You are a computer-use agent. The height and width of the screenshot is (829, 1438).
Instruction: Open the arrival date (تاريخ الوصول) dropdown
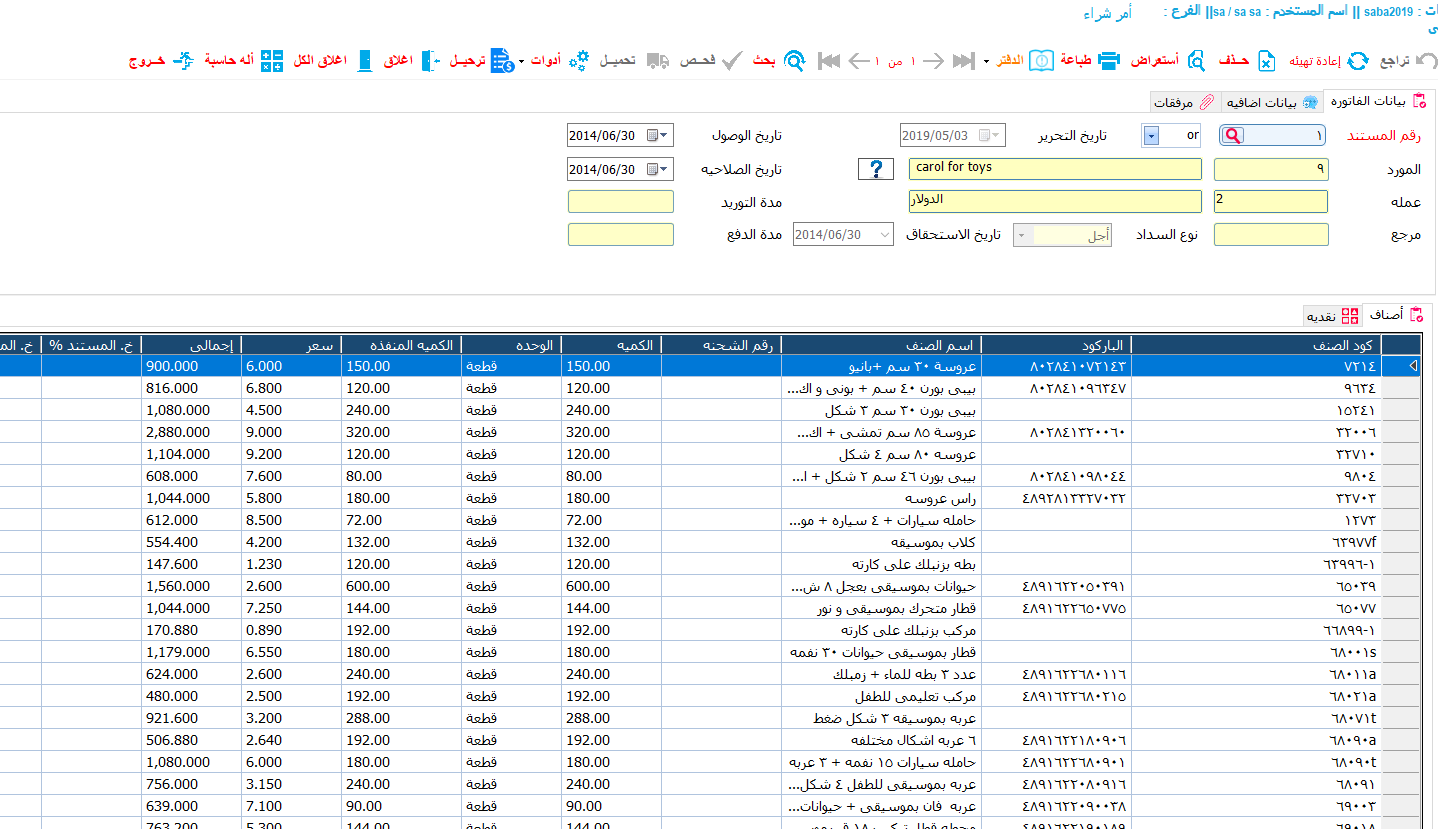pos(664,136)
